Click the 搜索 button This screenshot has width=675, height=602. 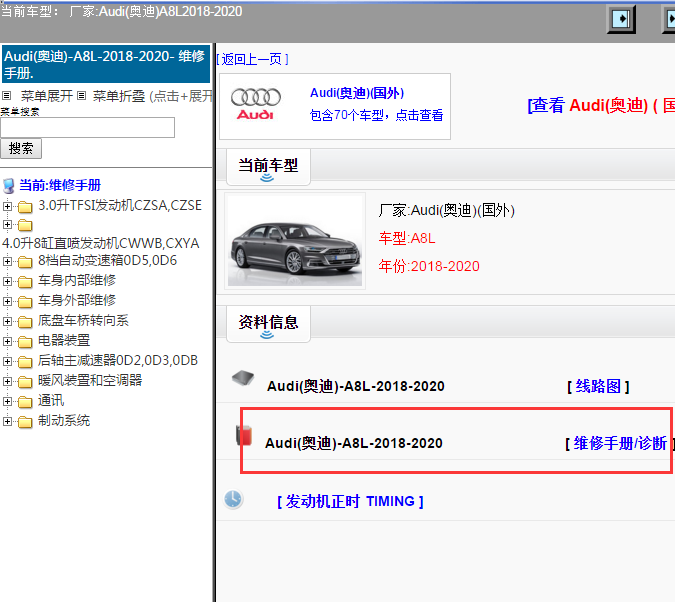(21, 149)
